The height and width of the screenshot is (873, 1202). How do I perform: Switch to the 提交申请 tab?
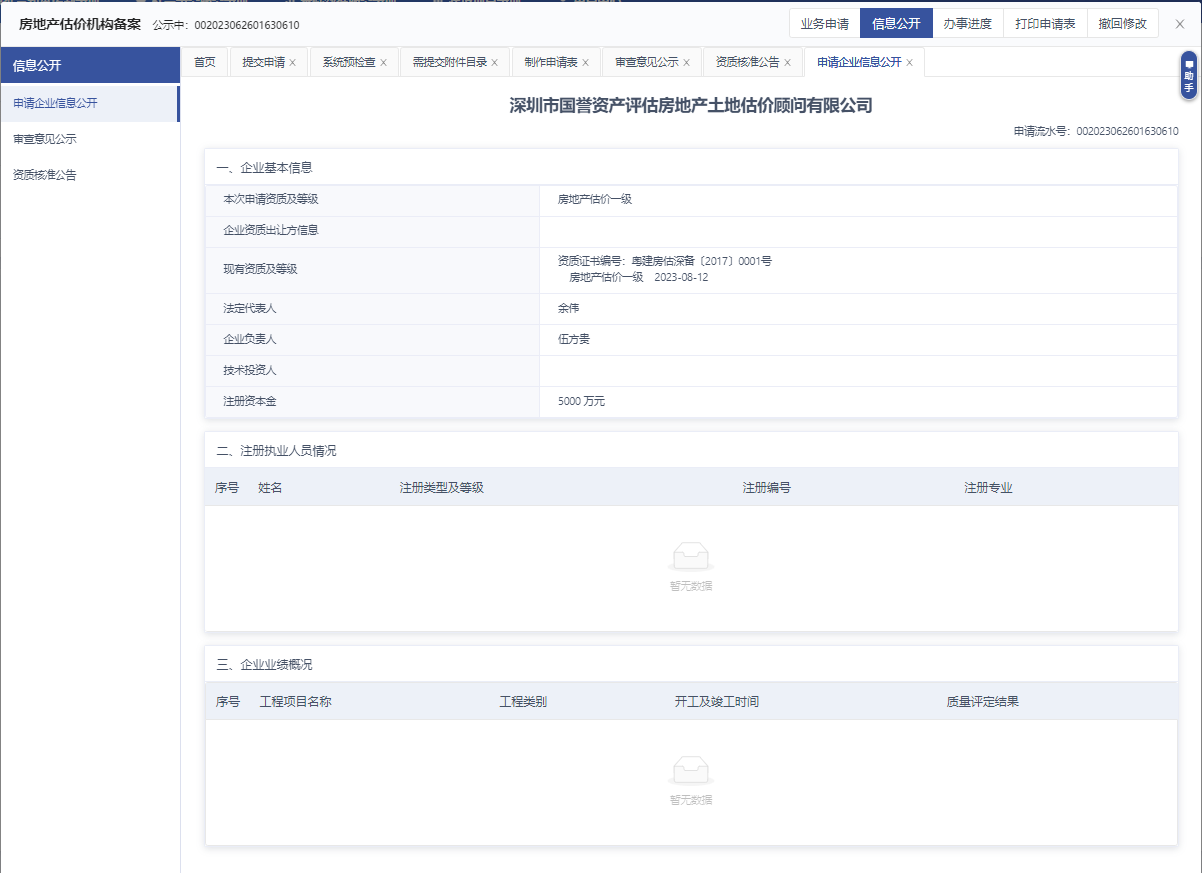(x=263, y=62)
